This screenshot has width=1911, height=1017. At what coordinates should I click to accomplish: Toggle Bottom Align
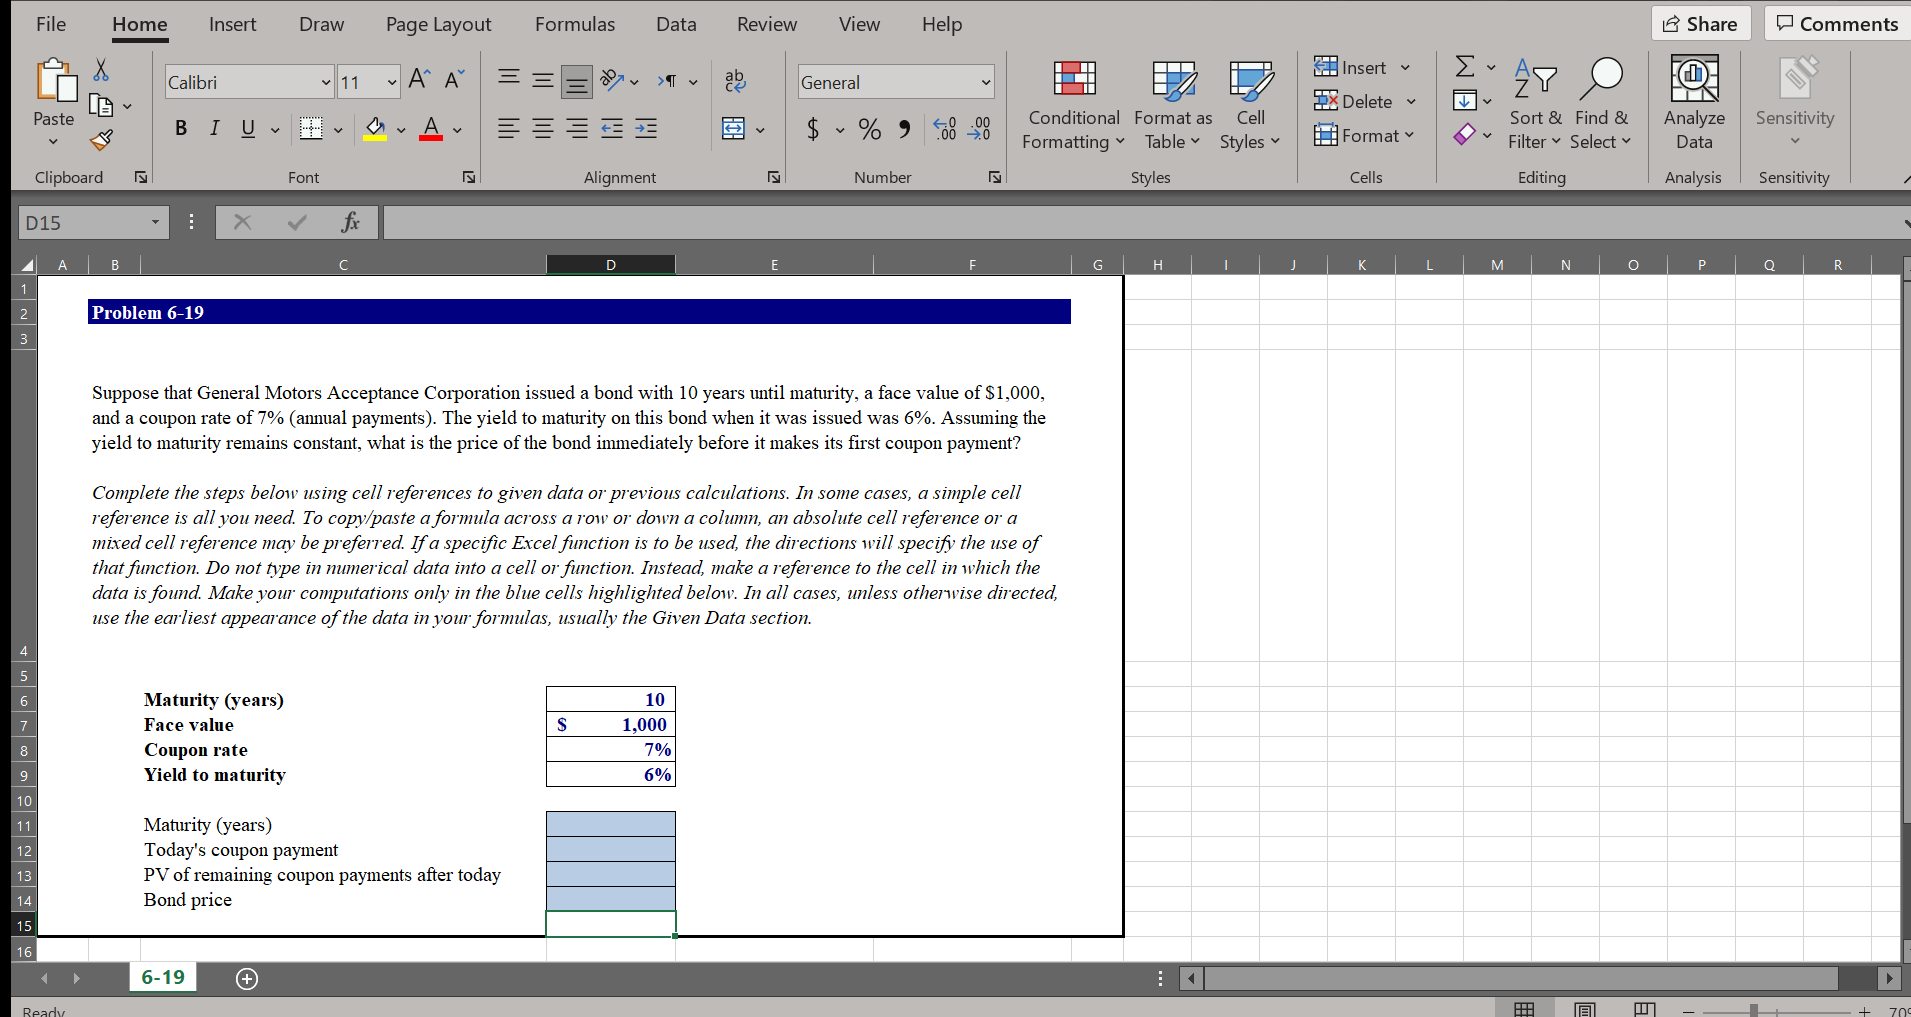[x=577, y=81]
